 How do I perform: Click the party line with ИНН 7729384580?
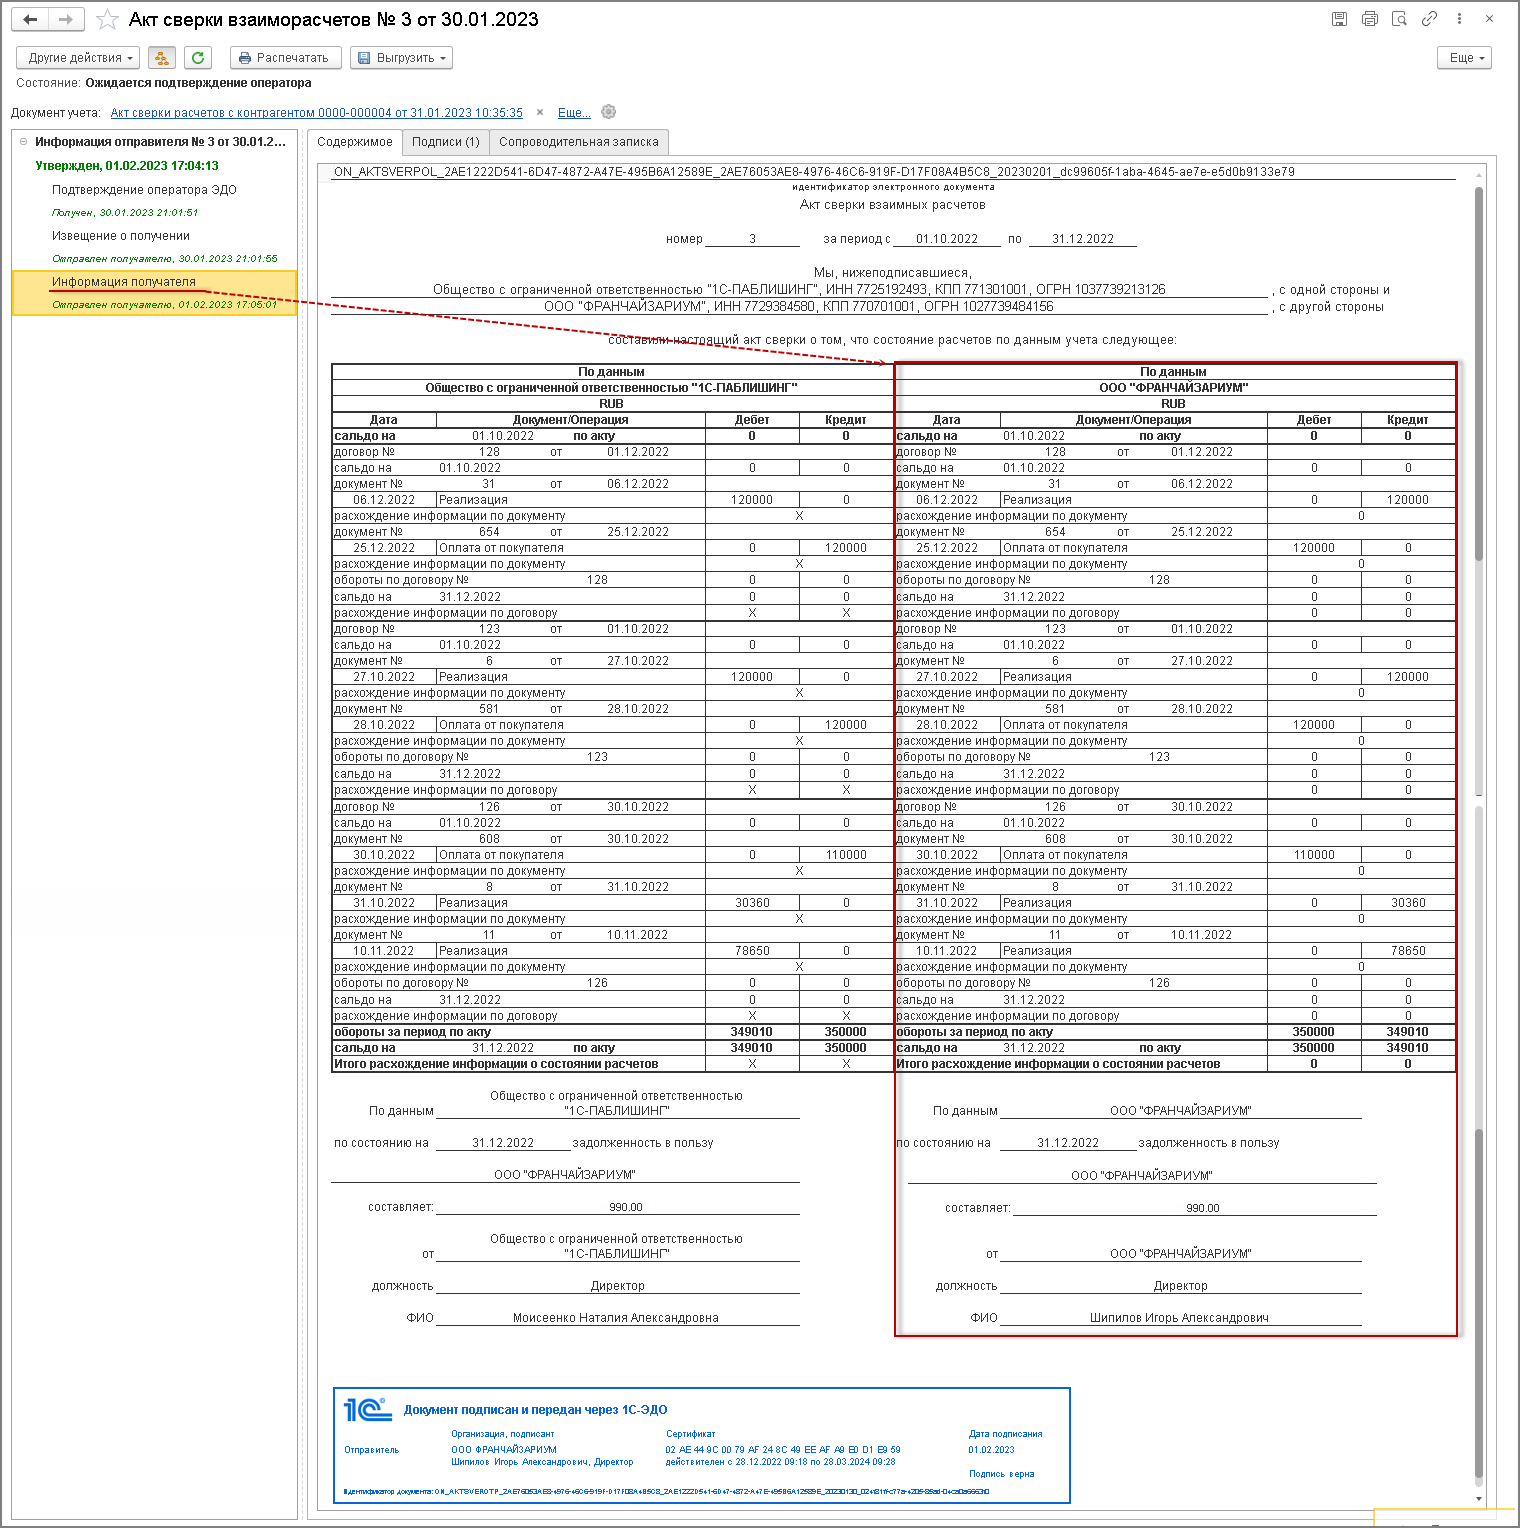pos(799,307)
